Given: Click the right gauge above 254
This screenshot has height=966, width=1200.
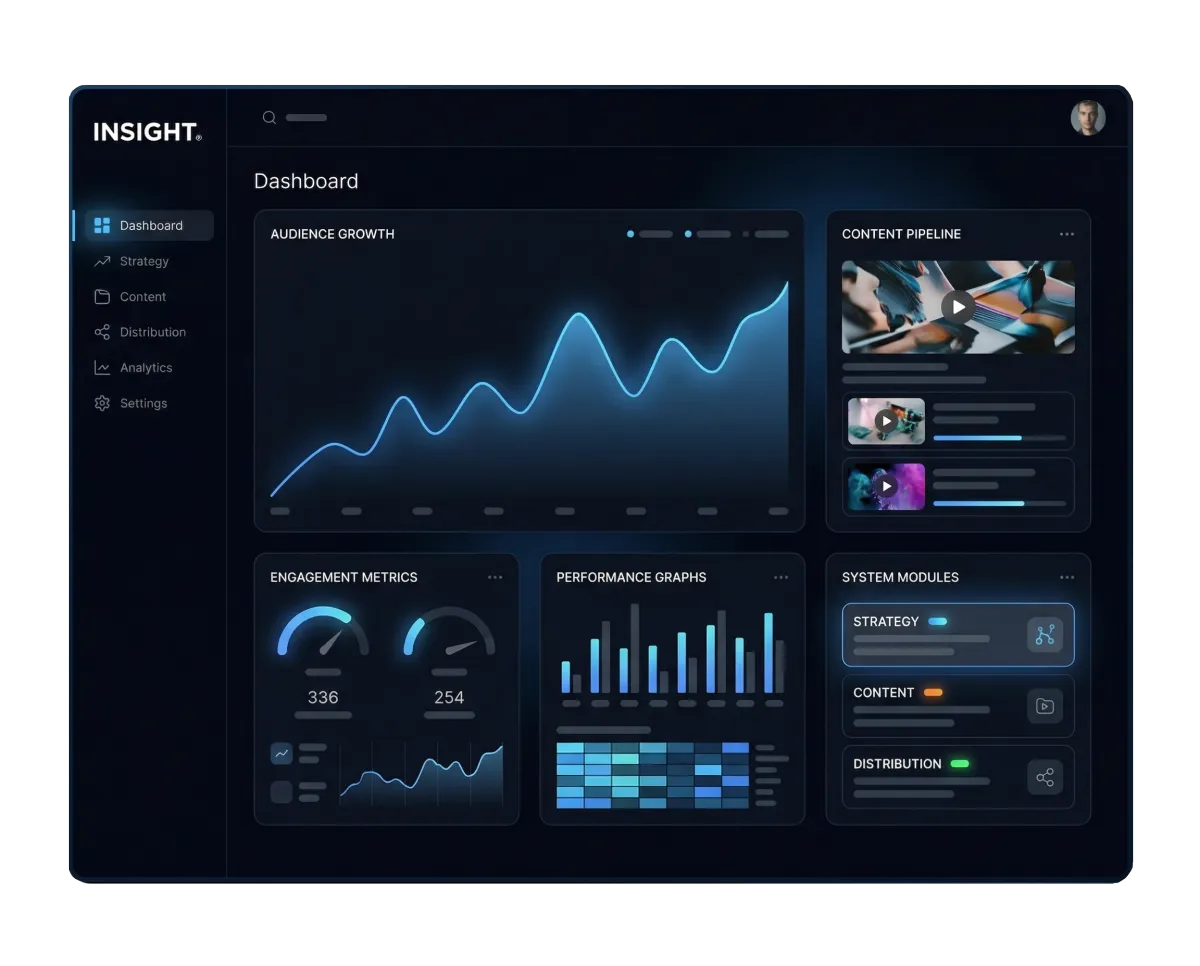Looking at the screenshot, I should click(449, 631).
